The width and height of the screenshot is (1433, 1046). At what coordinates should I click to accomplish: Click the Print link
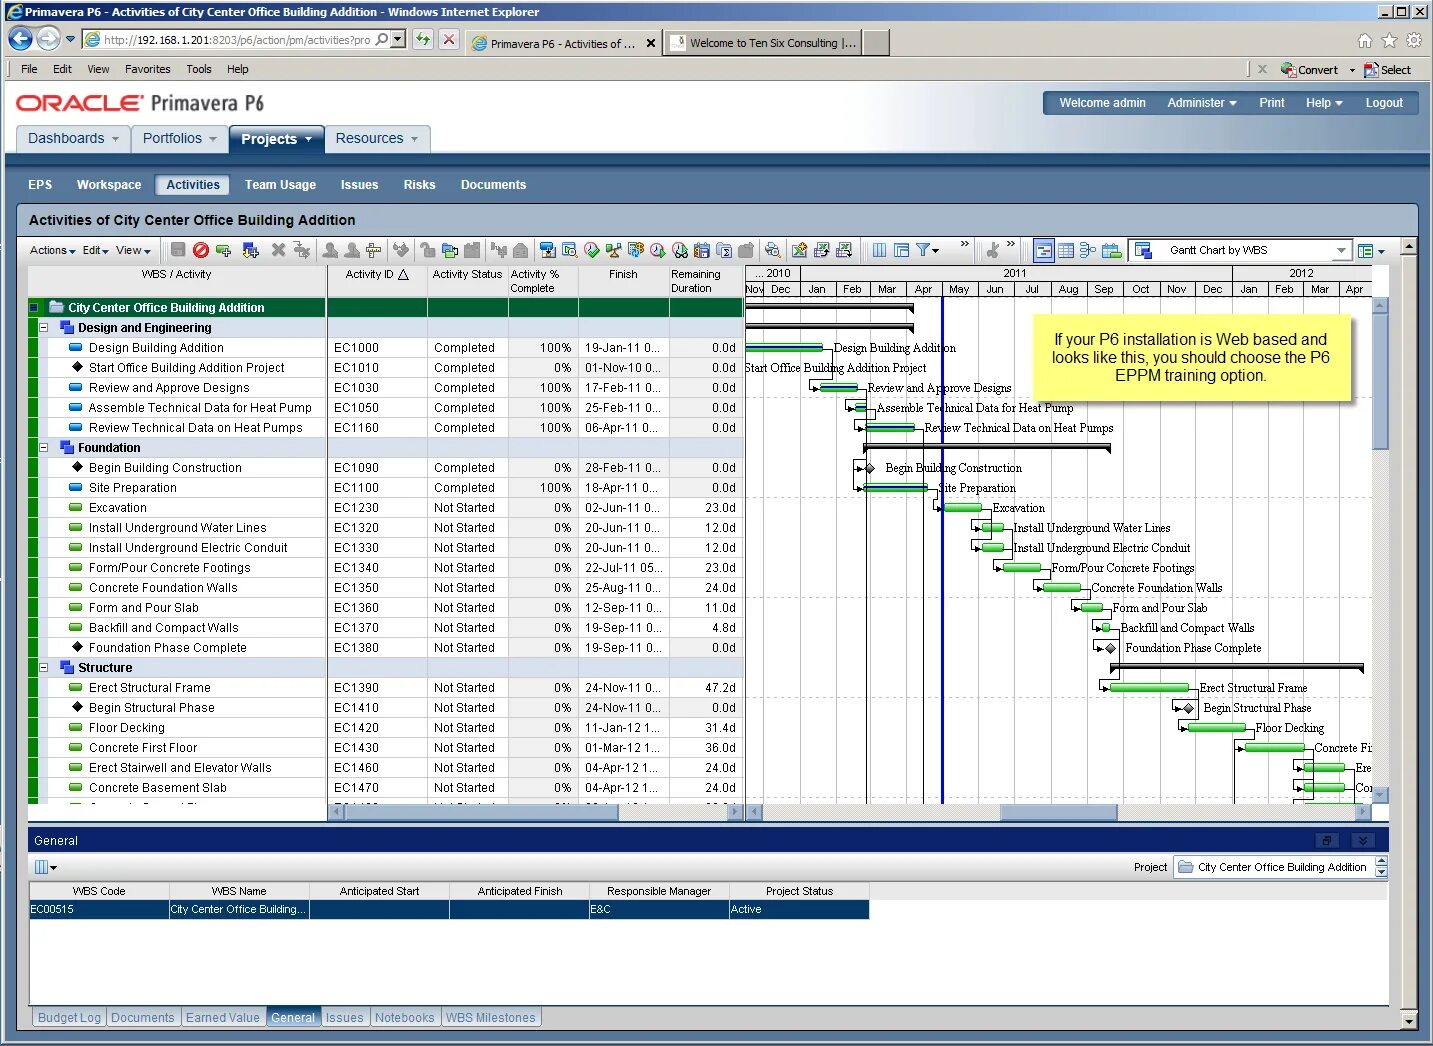point(1272,103)
